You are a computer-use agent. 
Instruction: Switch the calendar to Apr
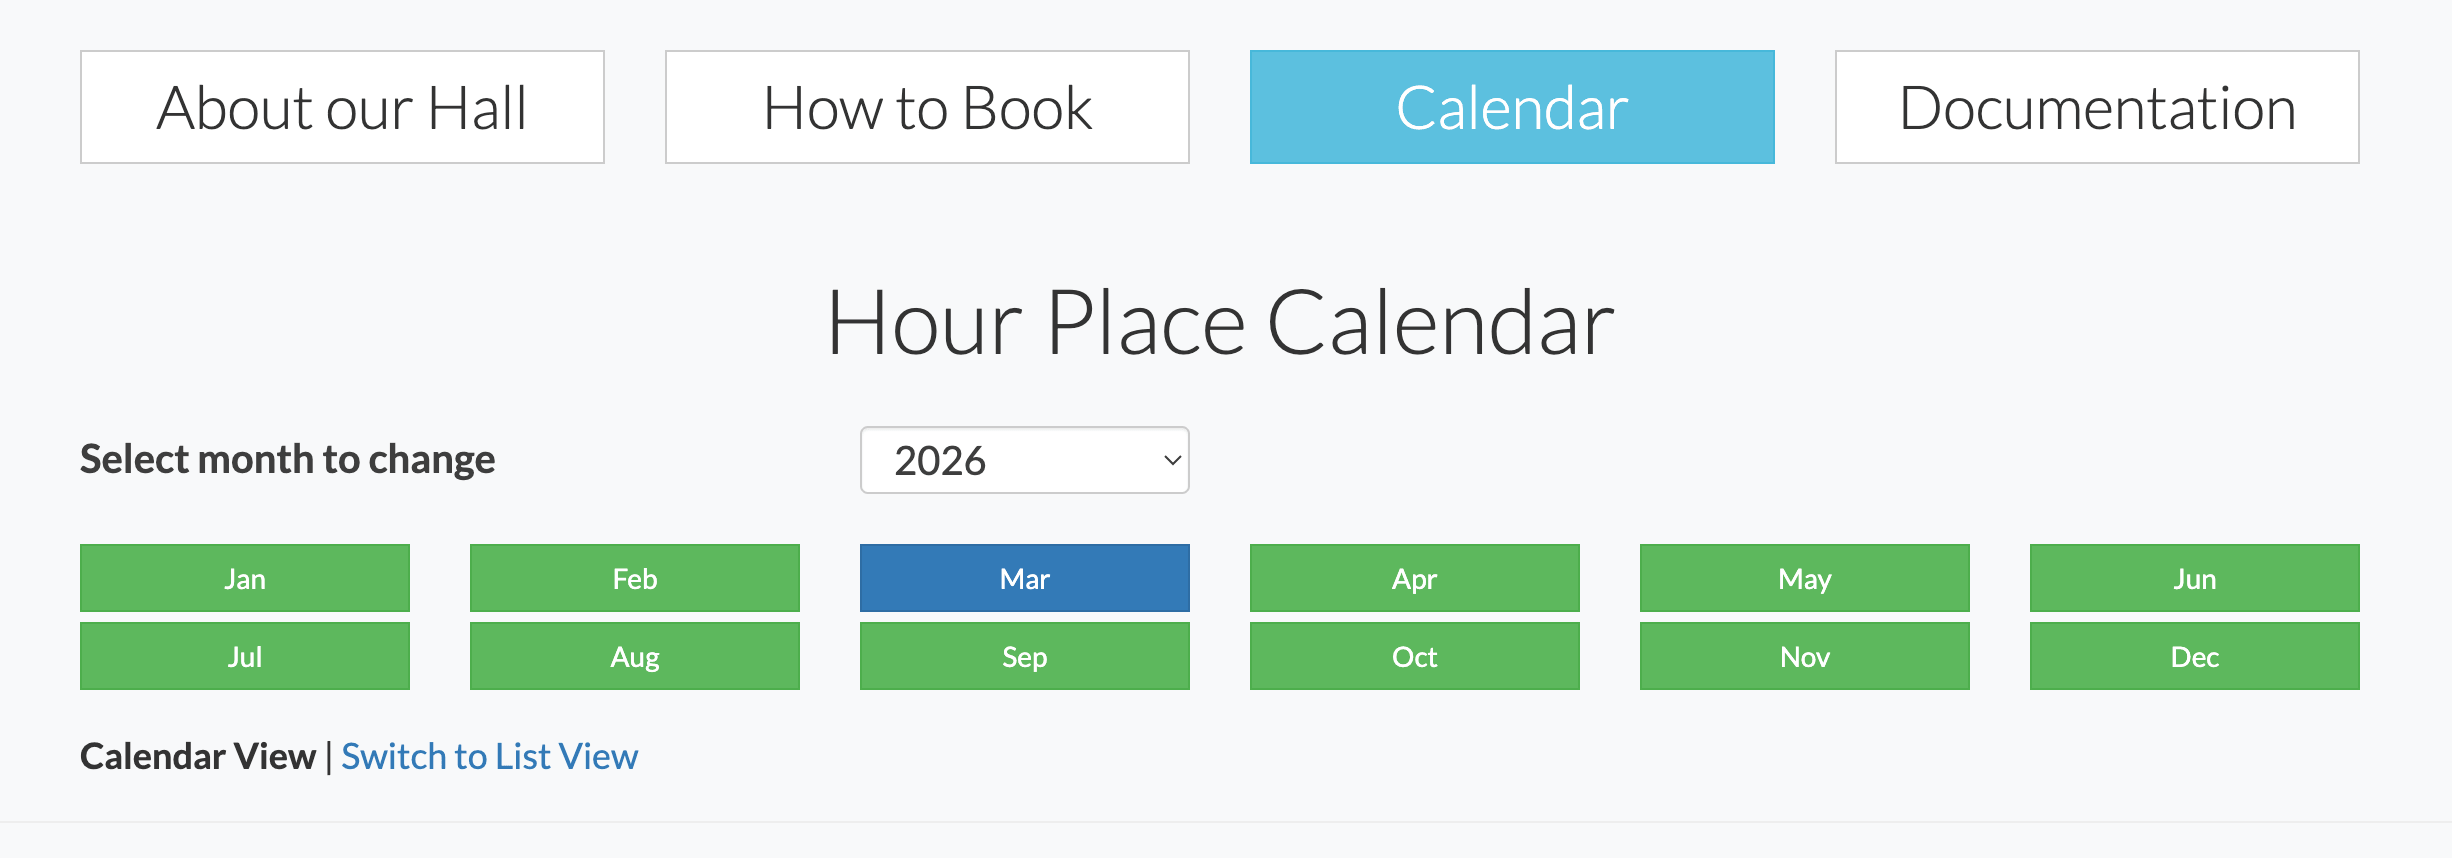click(1415, 578)
